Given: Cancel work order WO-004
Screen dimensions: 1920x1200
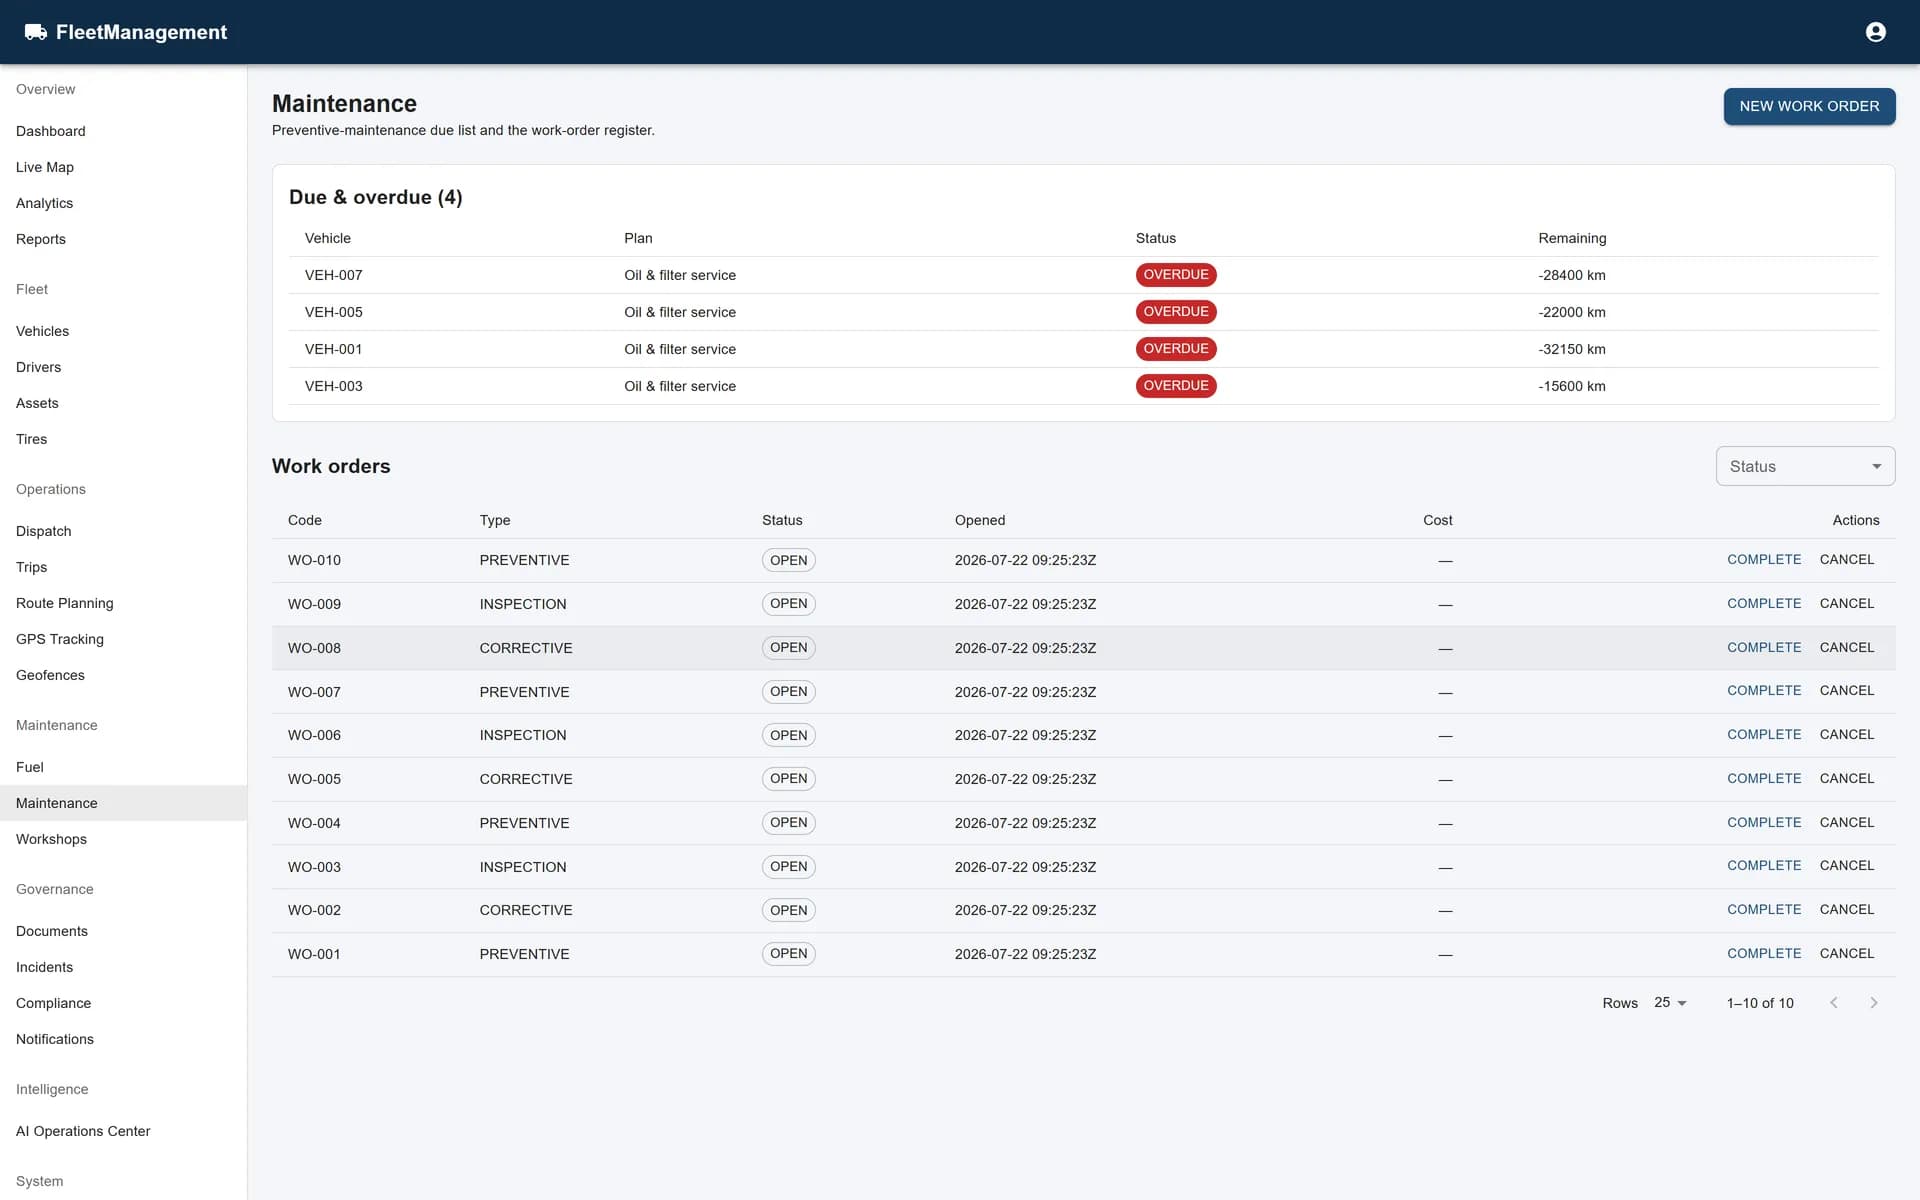Looking at the screenshot, I should click(x=1847, y=823).
